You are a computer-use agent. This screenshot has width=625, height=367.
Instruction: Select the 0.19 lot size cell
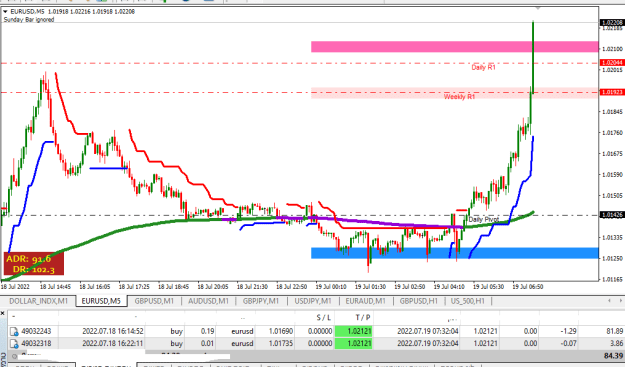(208, 332)
